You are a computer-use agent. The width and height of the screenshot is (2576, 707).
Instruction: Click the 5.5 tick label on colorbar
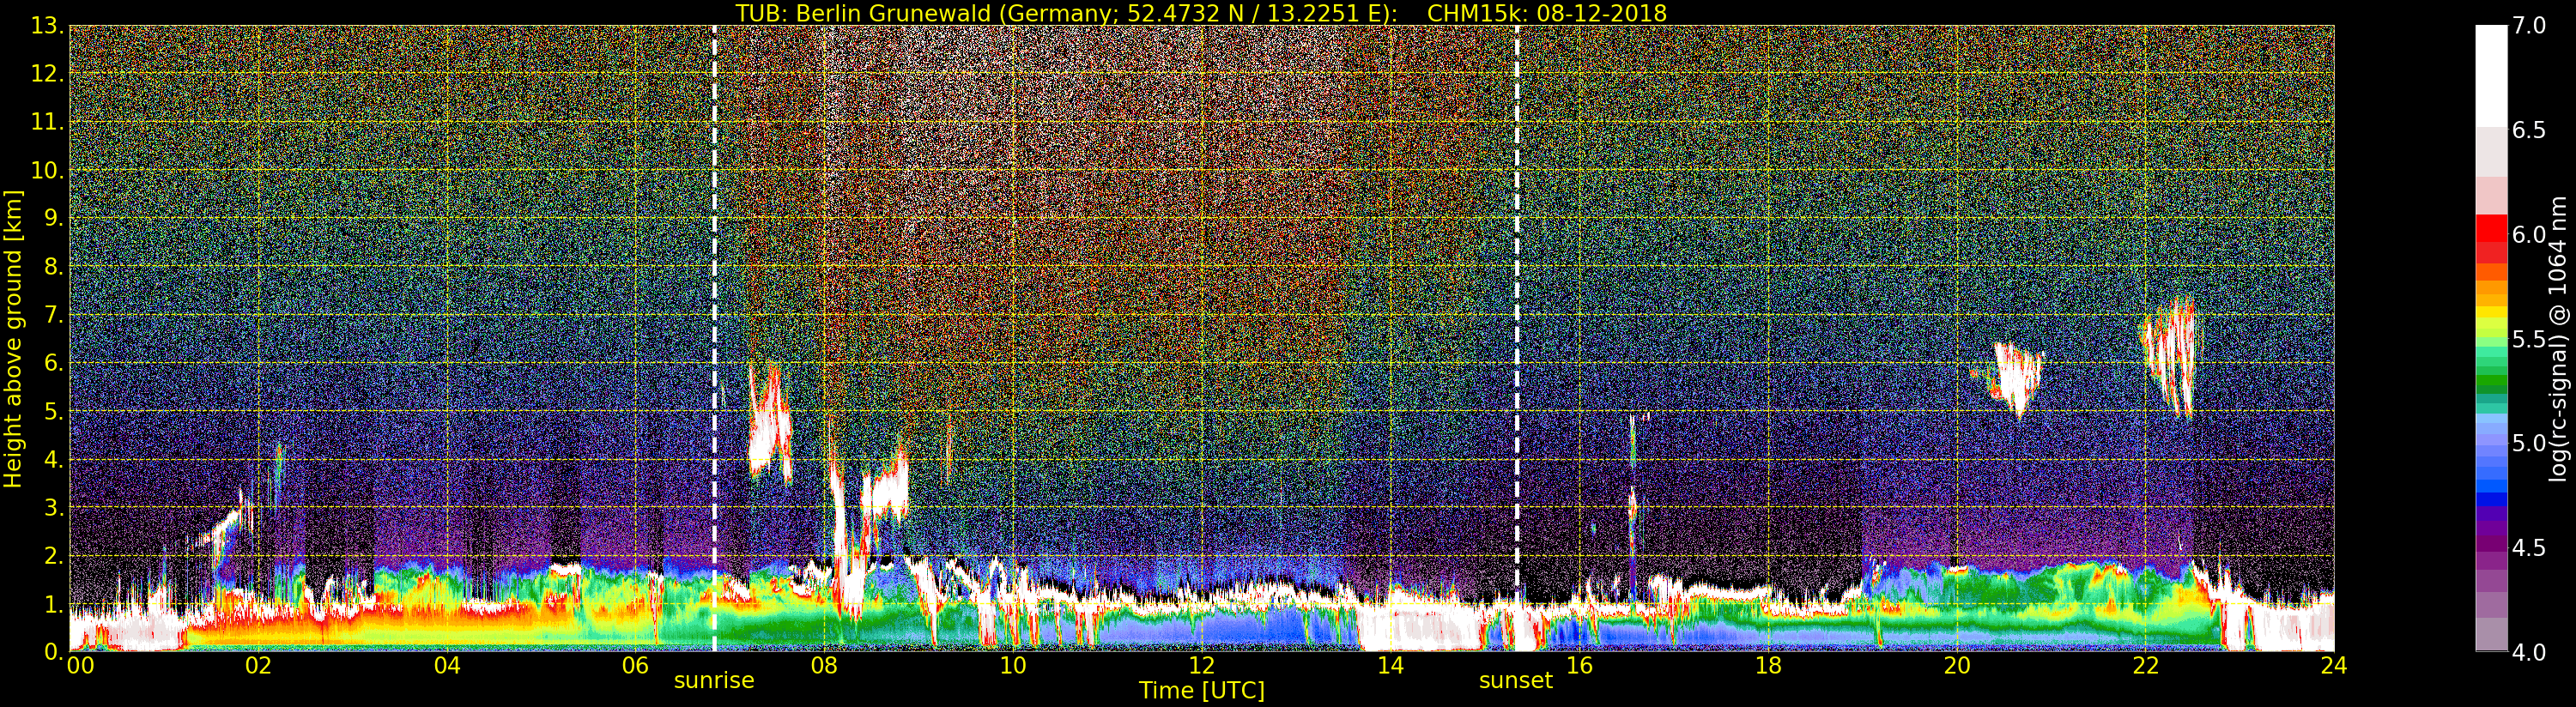tap(2529, 340)
